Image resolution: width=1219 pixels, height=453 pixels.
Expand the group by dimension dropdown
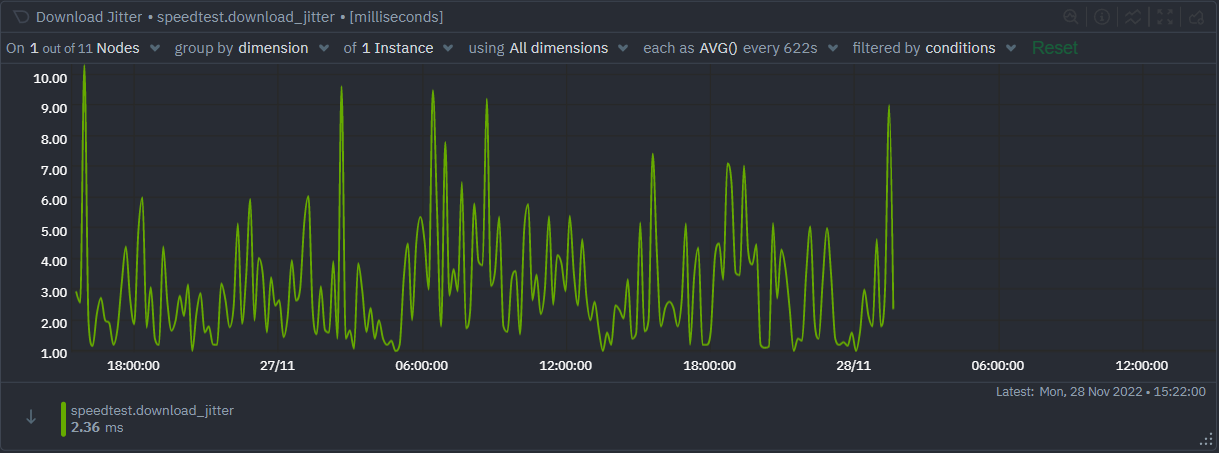[x=253, y=48]
